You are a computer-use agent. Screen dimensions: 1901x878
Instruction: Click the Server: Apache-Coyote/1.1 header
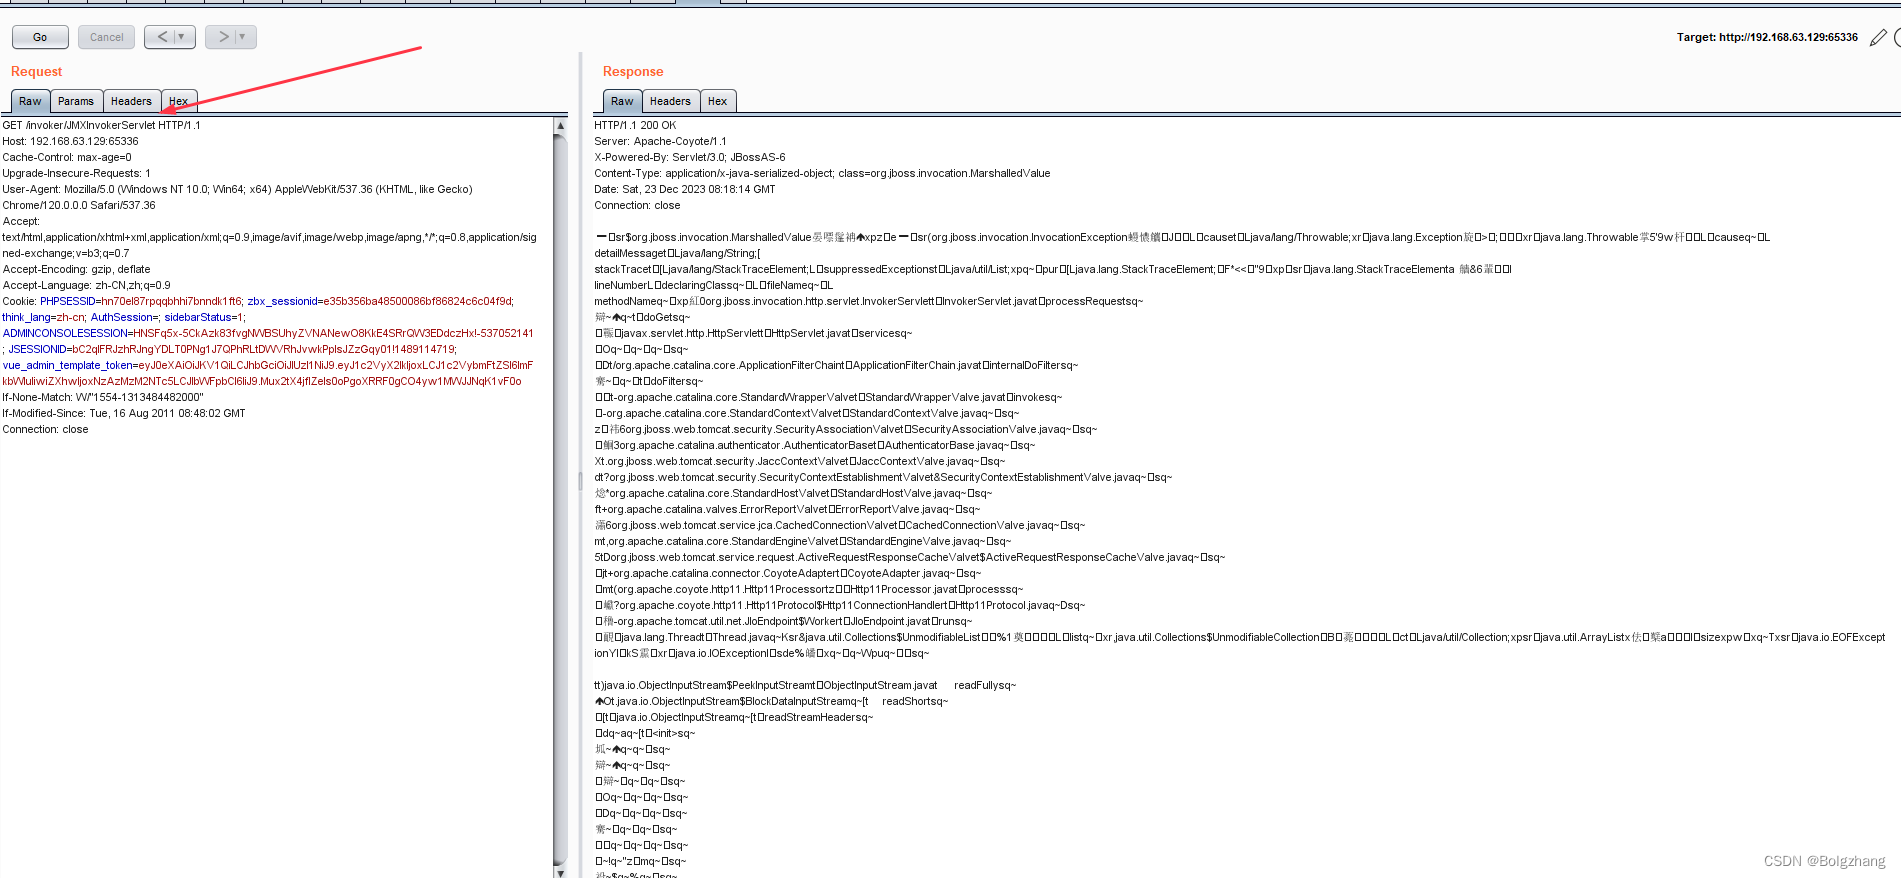point(660,141)
